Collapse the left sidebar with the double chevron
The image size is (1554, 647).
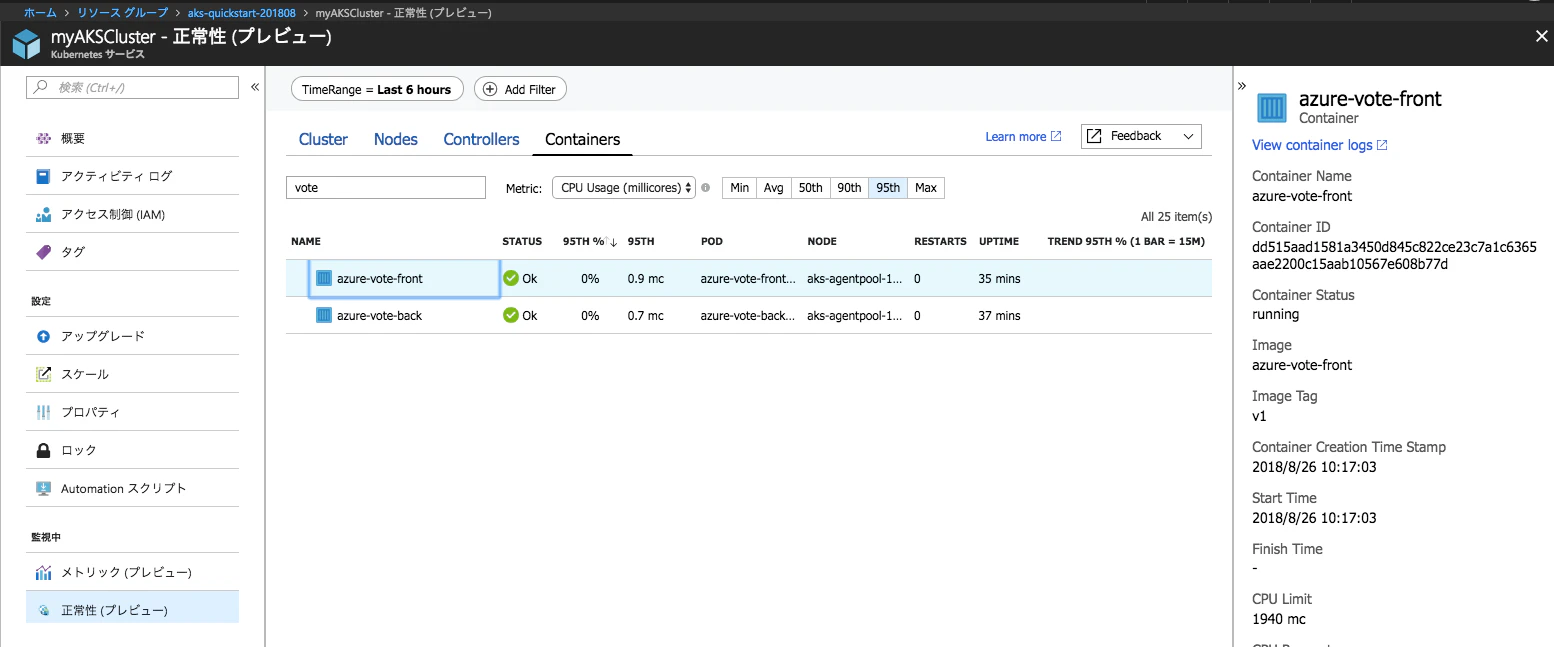255,87
